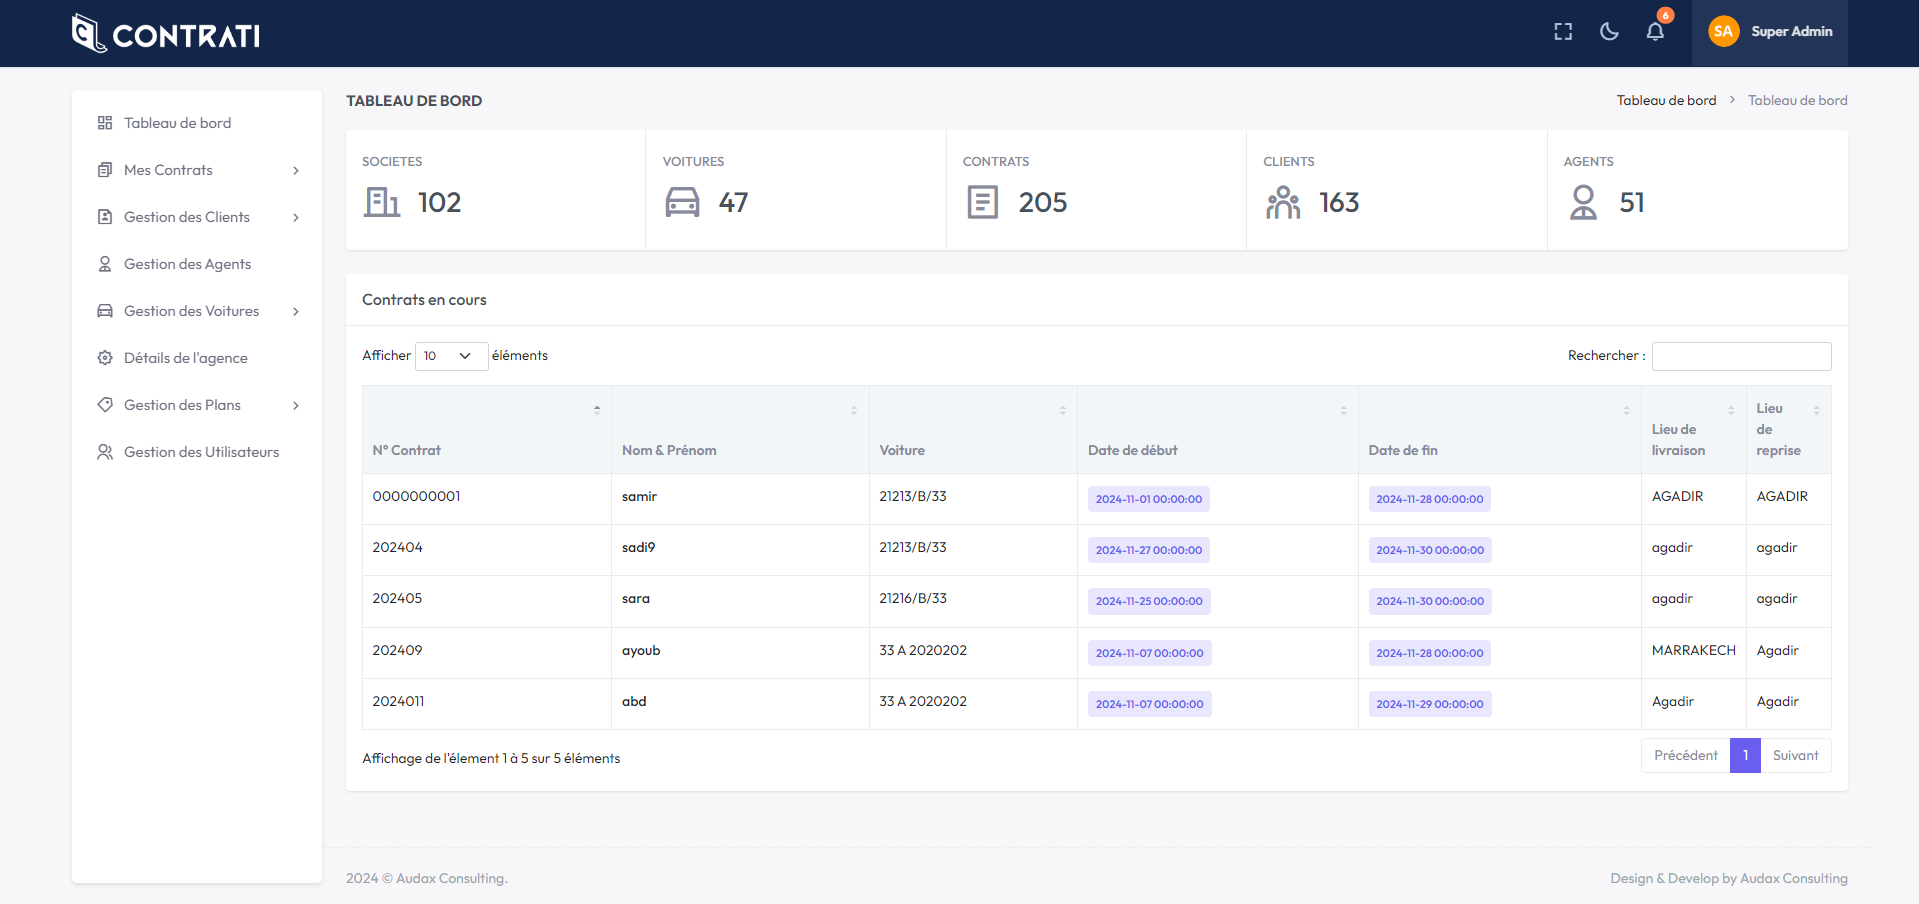Screen dimensions: 1919x904
Task: Click the Agents person icon
Action: [x=1583, y=202]
